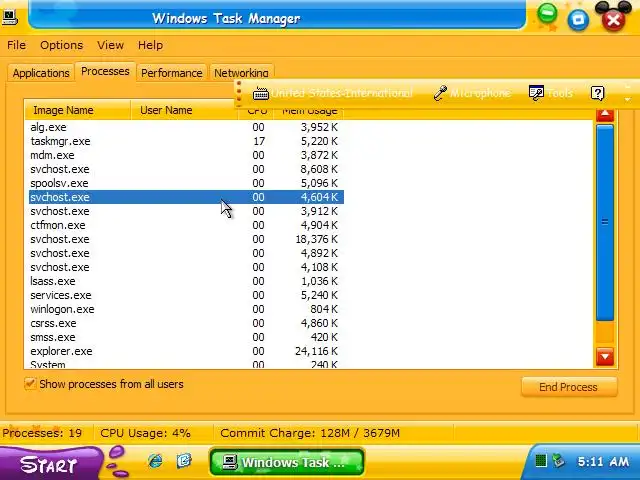Click green CPU meter tray icon
This screenshot has width=640, height=480.
(x=541, y=461)
